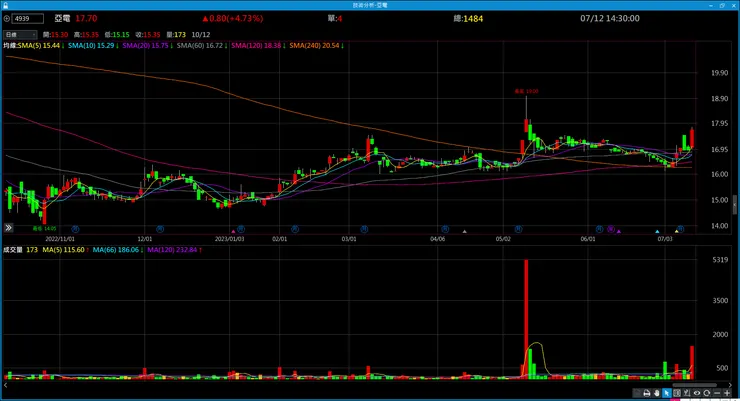Click the scroll-right arrow at bottom of chart
The image size is (740, 401).
pos(731,385)
